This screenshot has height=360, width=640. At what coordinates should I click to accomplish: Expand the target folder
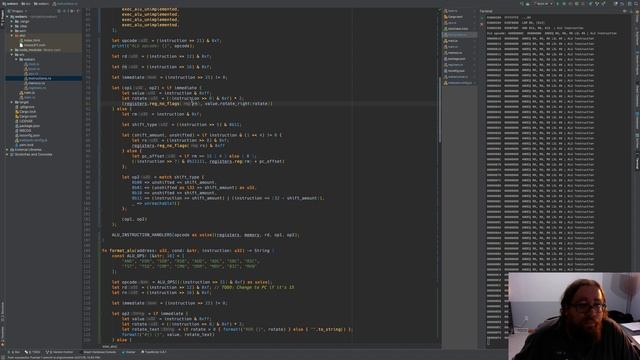tap(12, 102)
